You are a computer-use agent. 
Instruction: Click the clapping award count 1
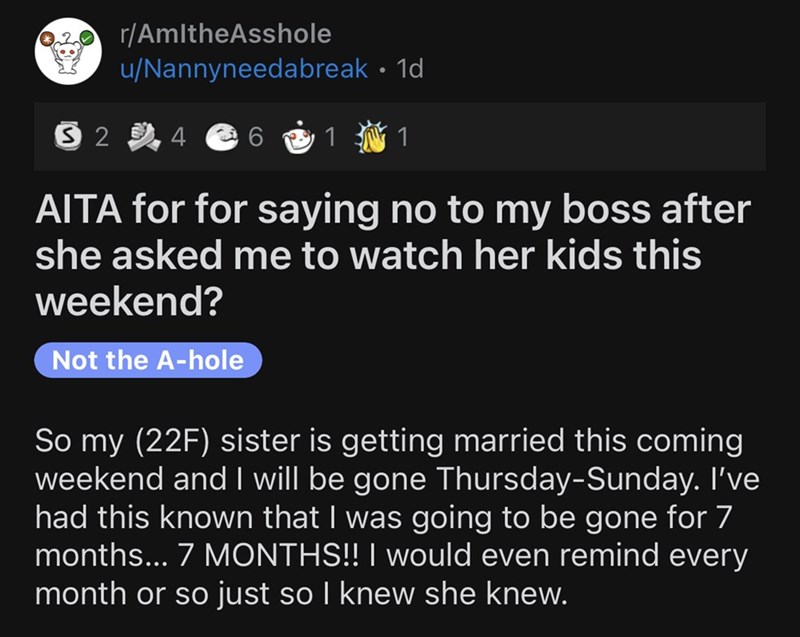tap(402, 139)
